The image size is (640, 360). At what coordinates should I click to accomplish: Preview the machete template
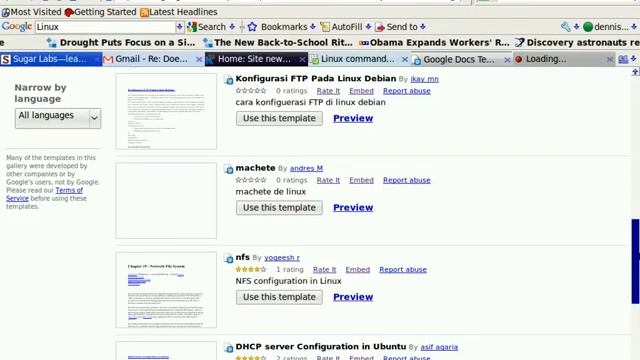(353, 208)
